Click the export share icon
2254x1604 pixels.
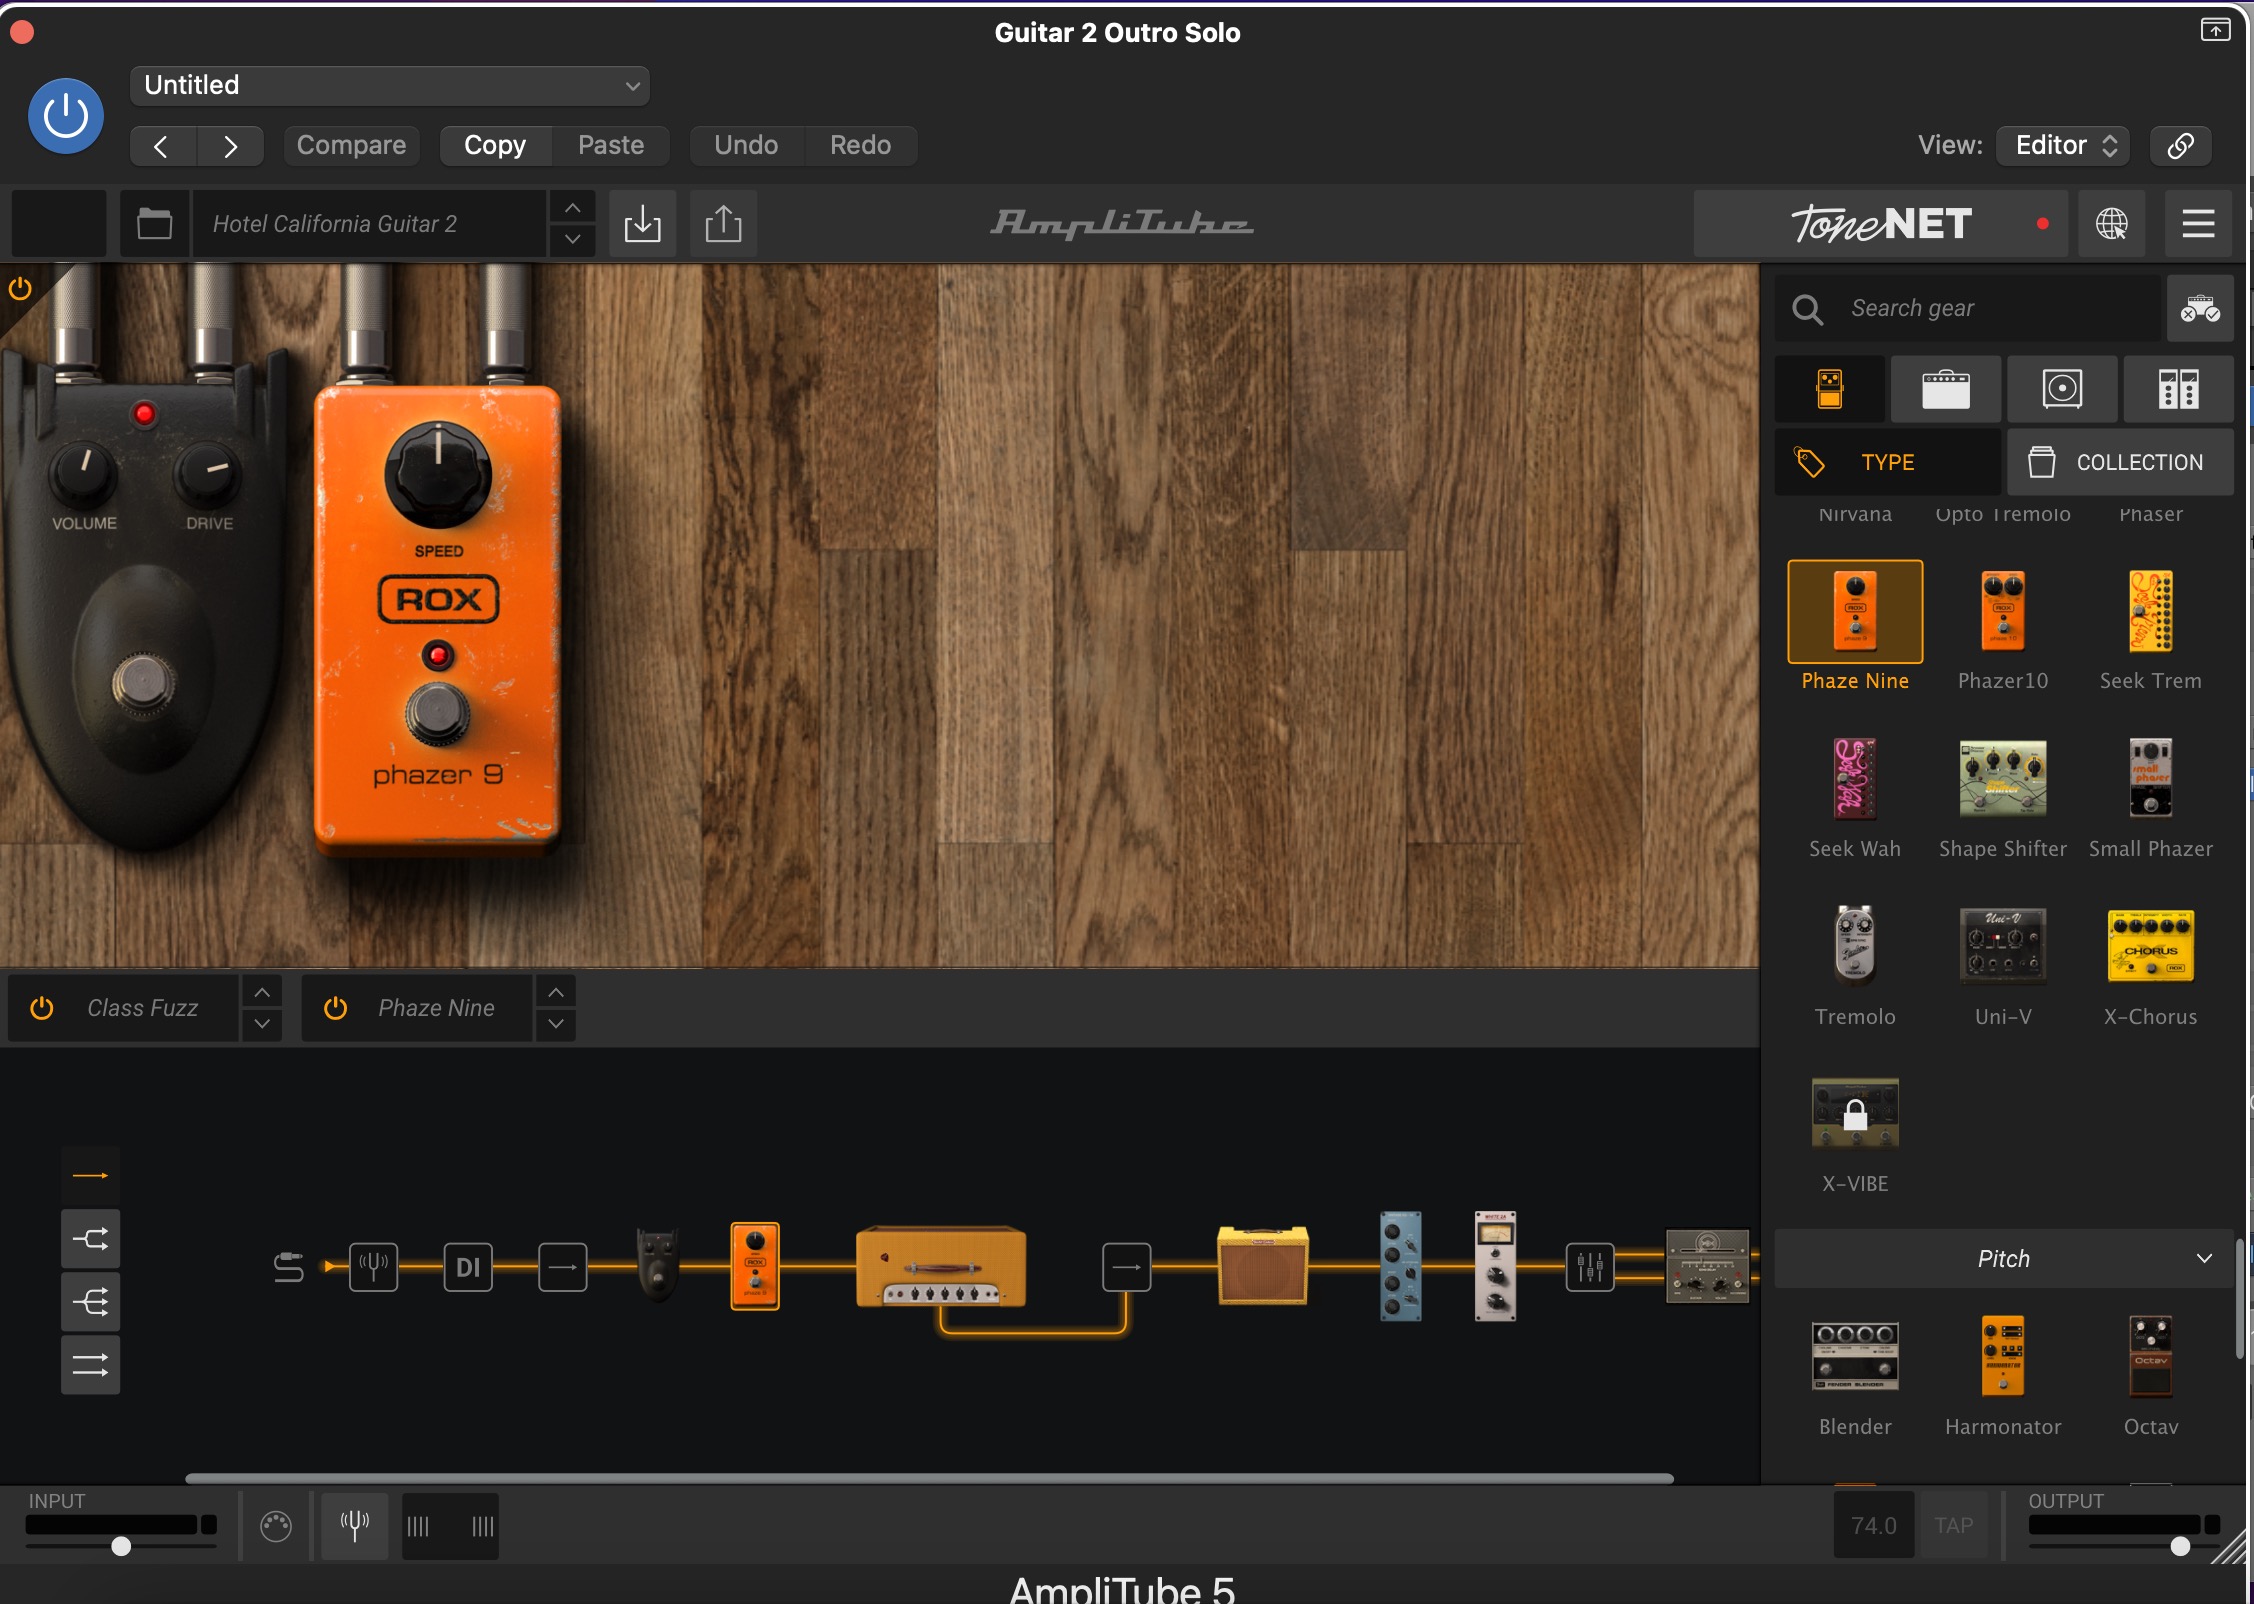[723, 224]
